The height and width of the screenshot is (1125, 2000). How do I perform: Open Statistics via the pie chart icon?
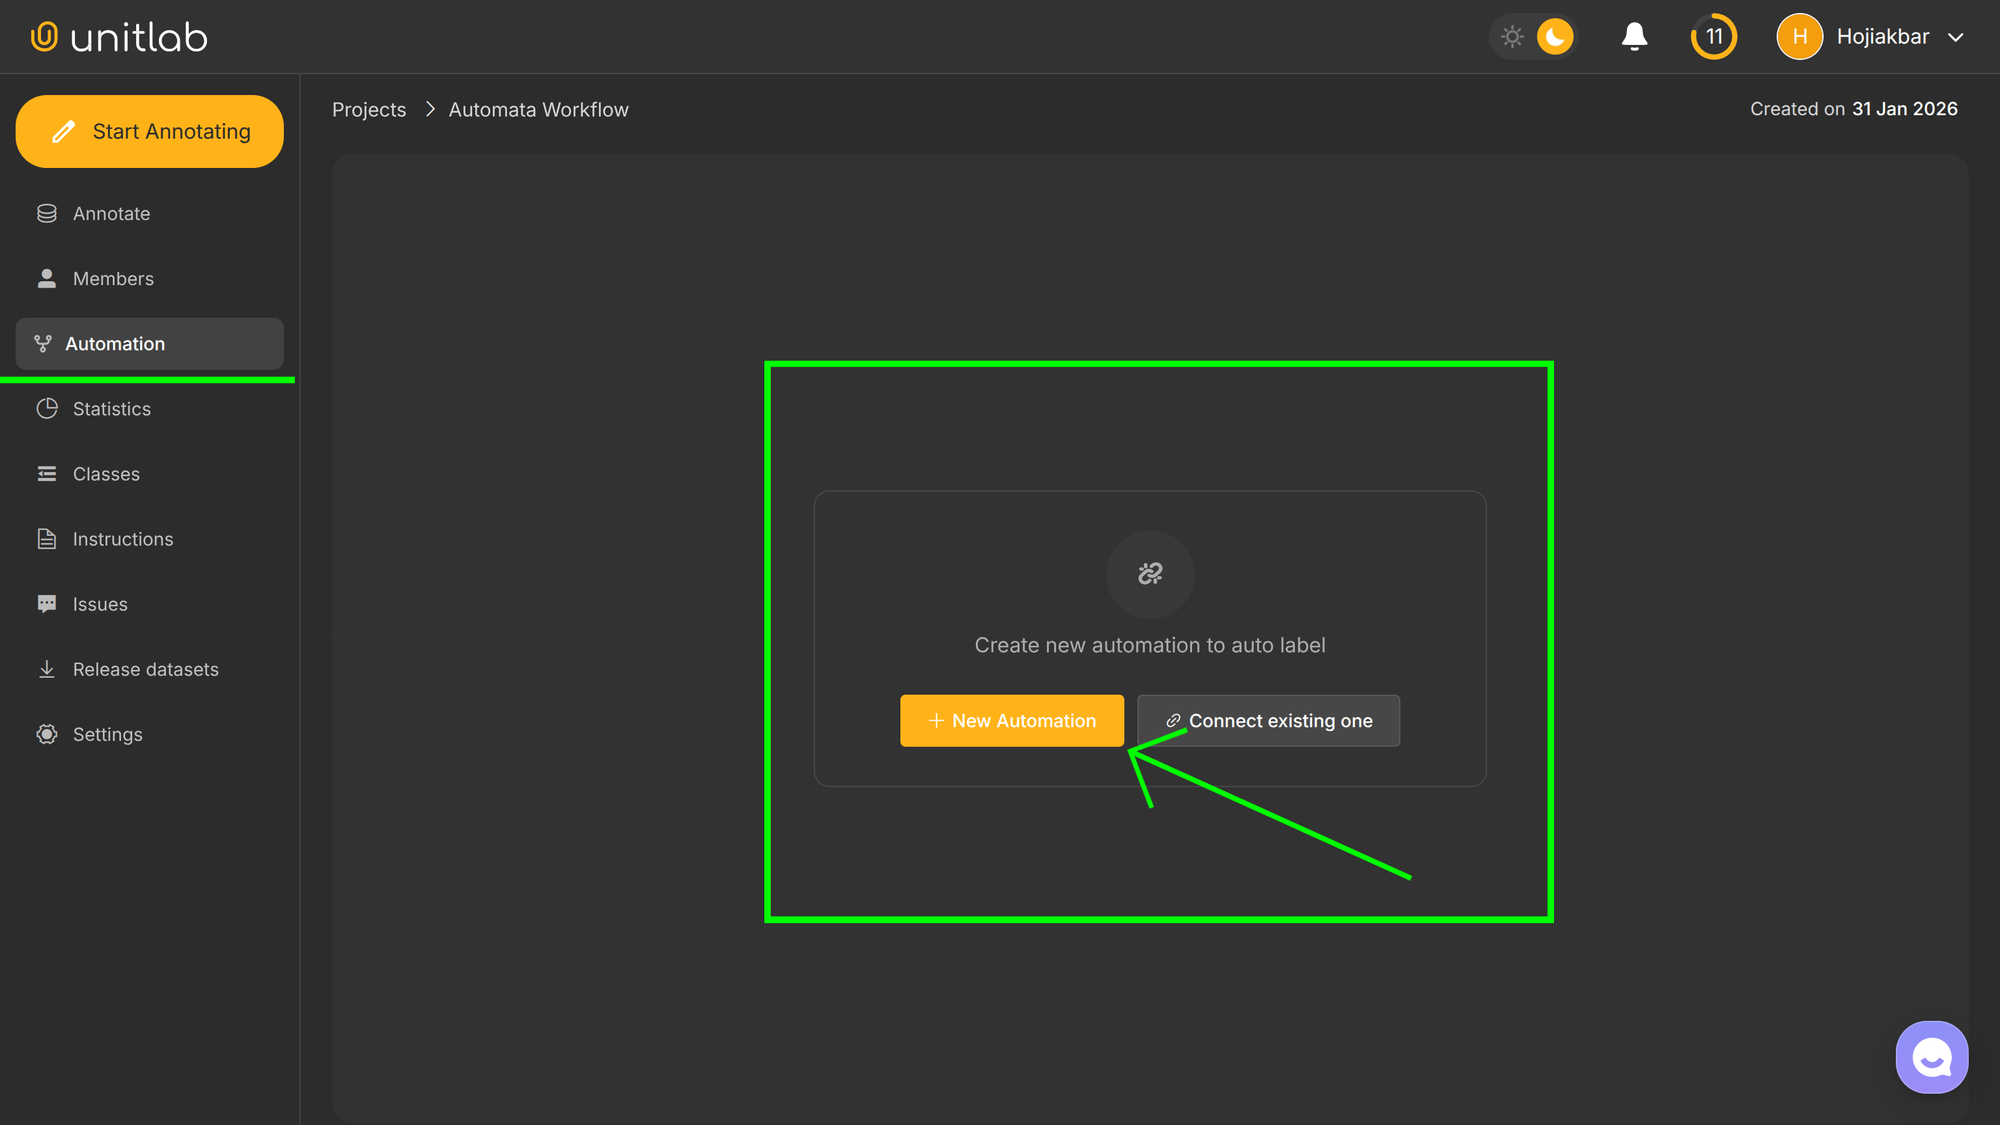[46, 408]
